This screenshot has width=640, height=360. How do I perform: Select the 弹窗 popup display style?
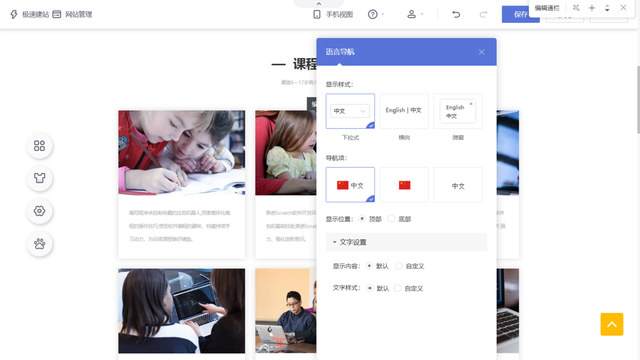[458, 111]
